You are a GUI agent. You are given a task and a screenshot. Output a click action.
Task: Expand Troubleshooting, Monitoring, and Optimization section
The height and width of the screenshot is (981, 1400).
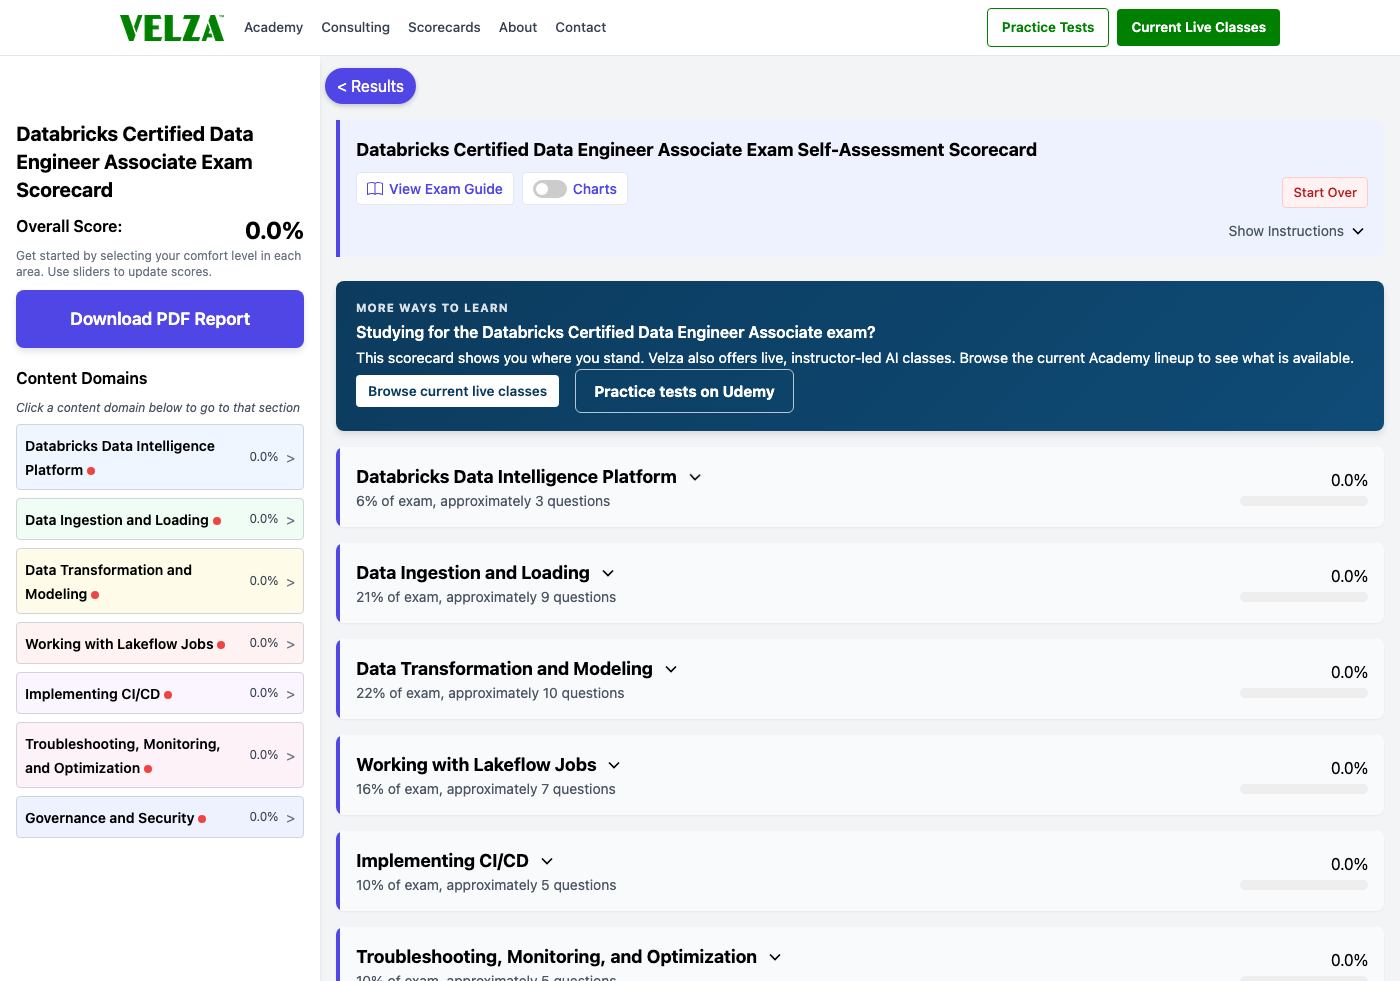tap(775, 957)
